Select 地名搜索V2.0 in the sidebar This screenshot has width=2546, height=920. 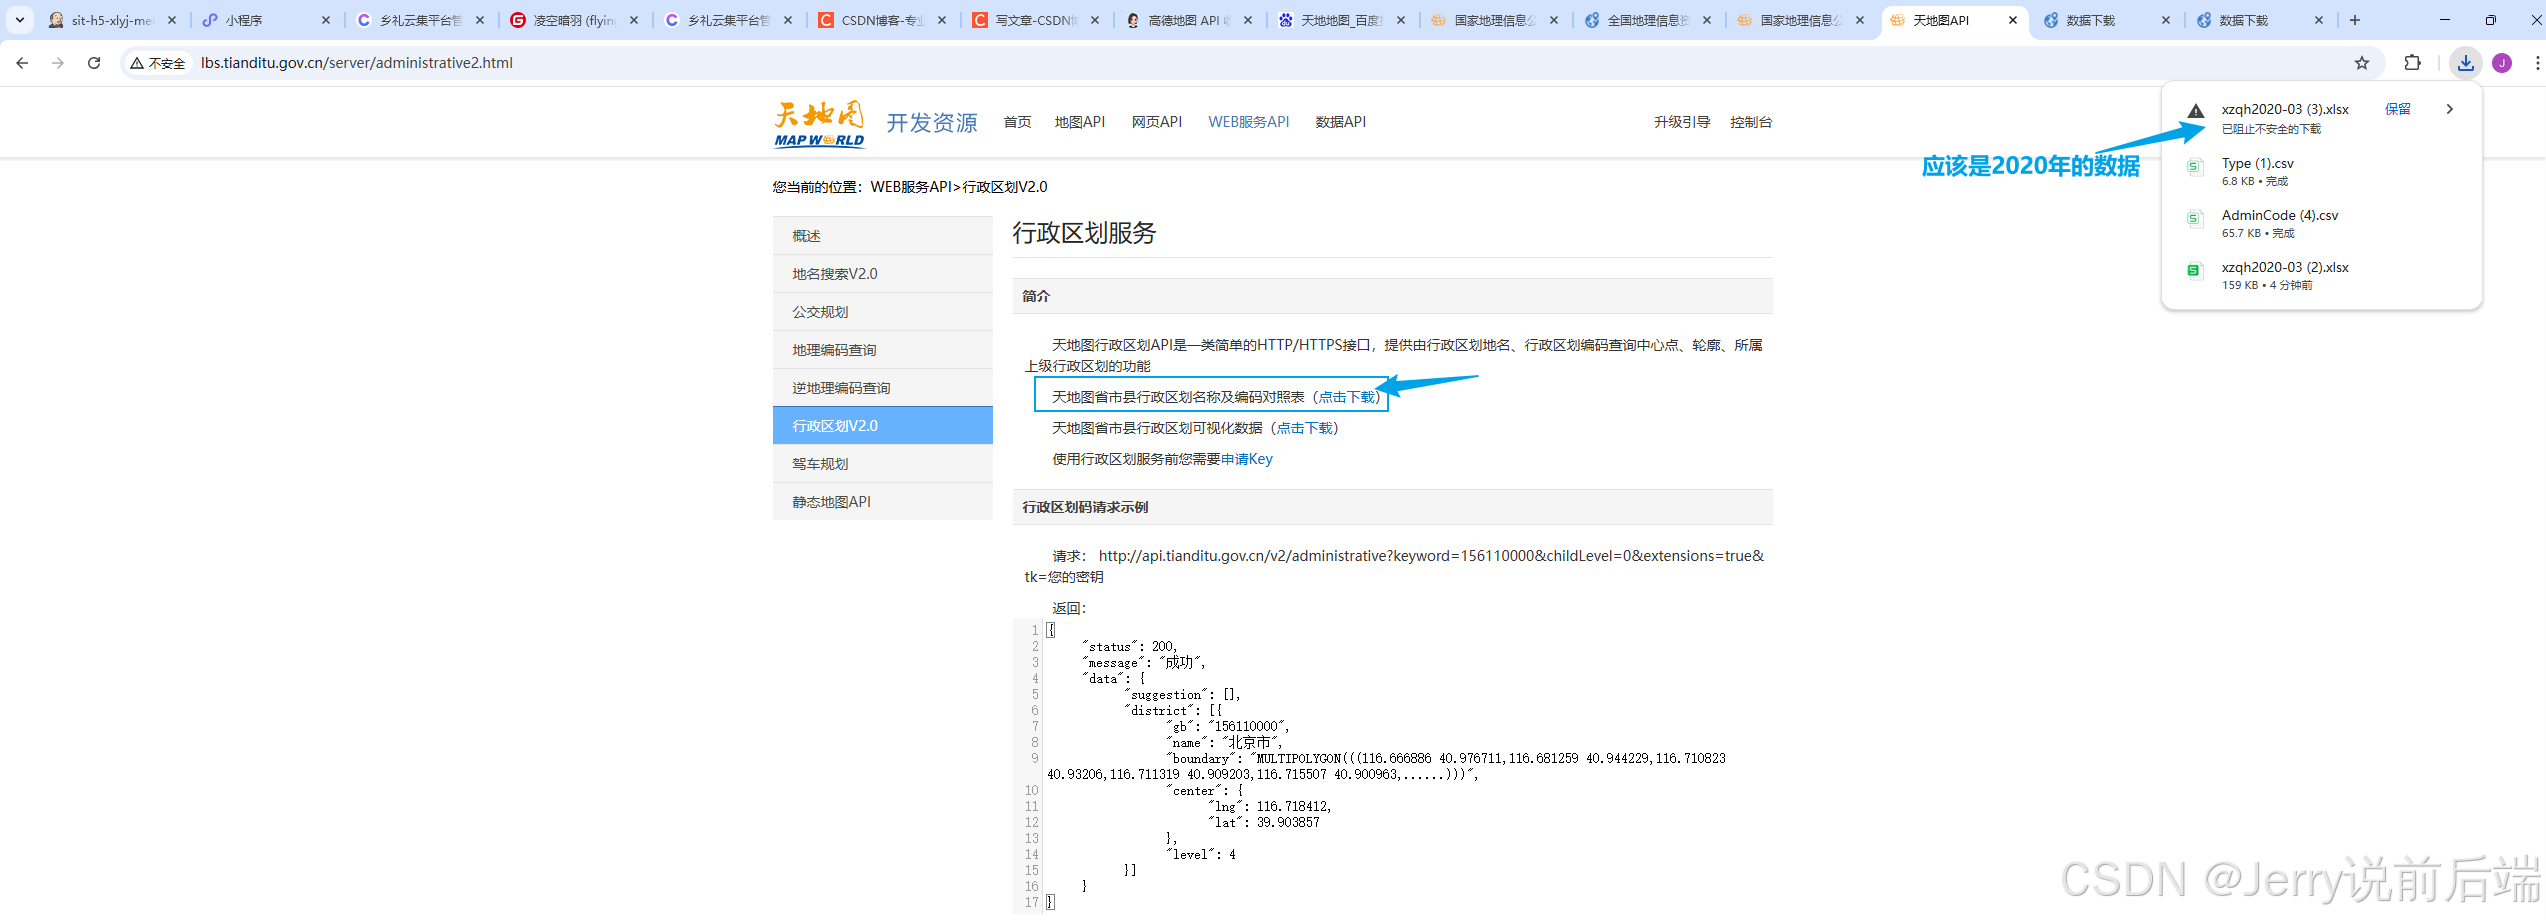(x=883, y=274)
